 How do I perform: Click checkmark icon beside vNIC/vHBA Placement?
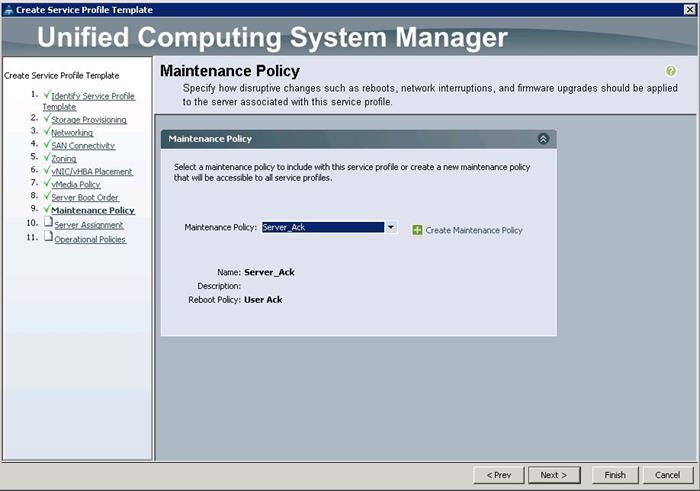[x=47, y=170]
